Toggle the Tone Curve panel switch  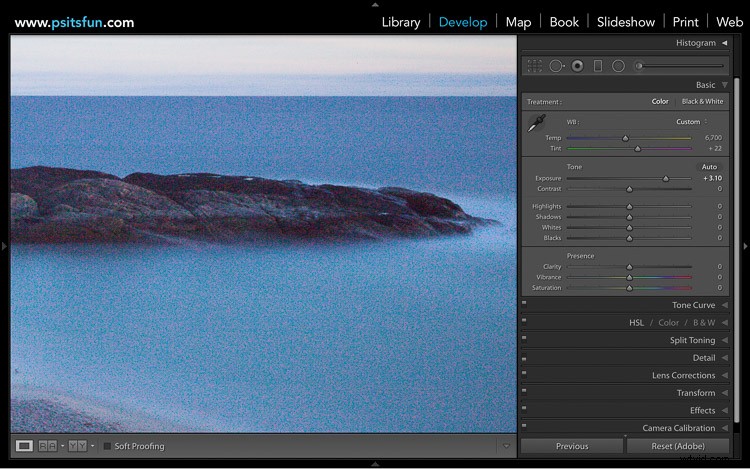tap(524, 303)
